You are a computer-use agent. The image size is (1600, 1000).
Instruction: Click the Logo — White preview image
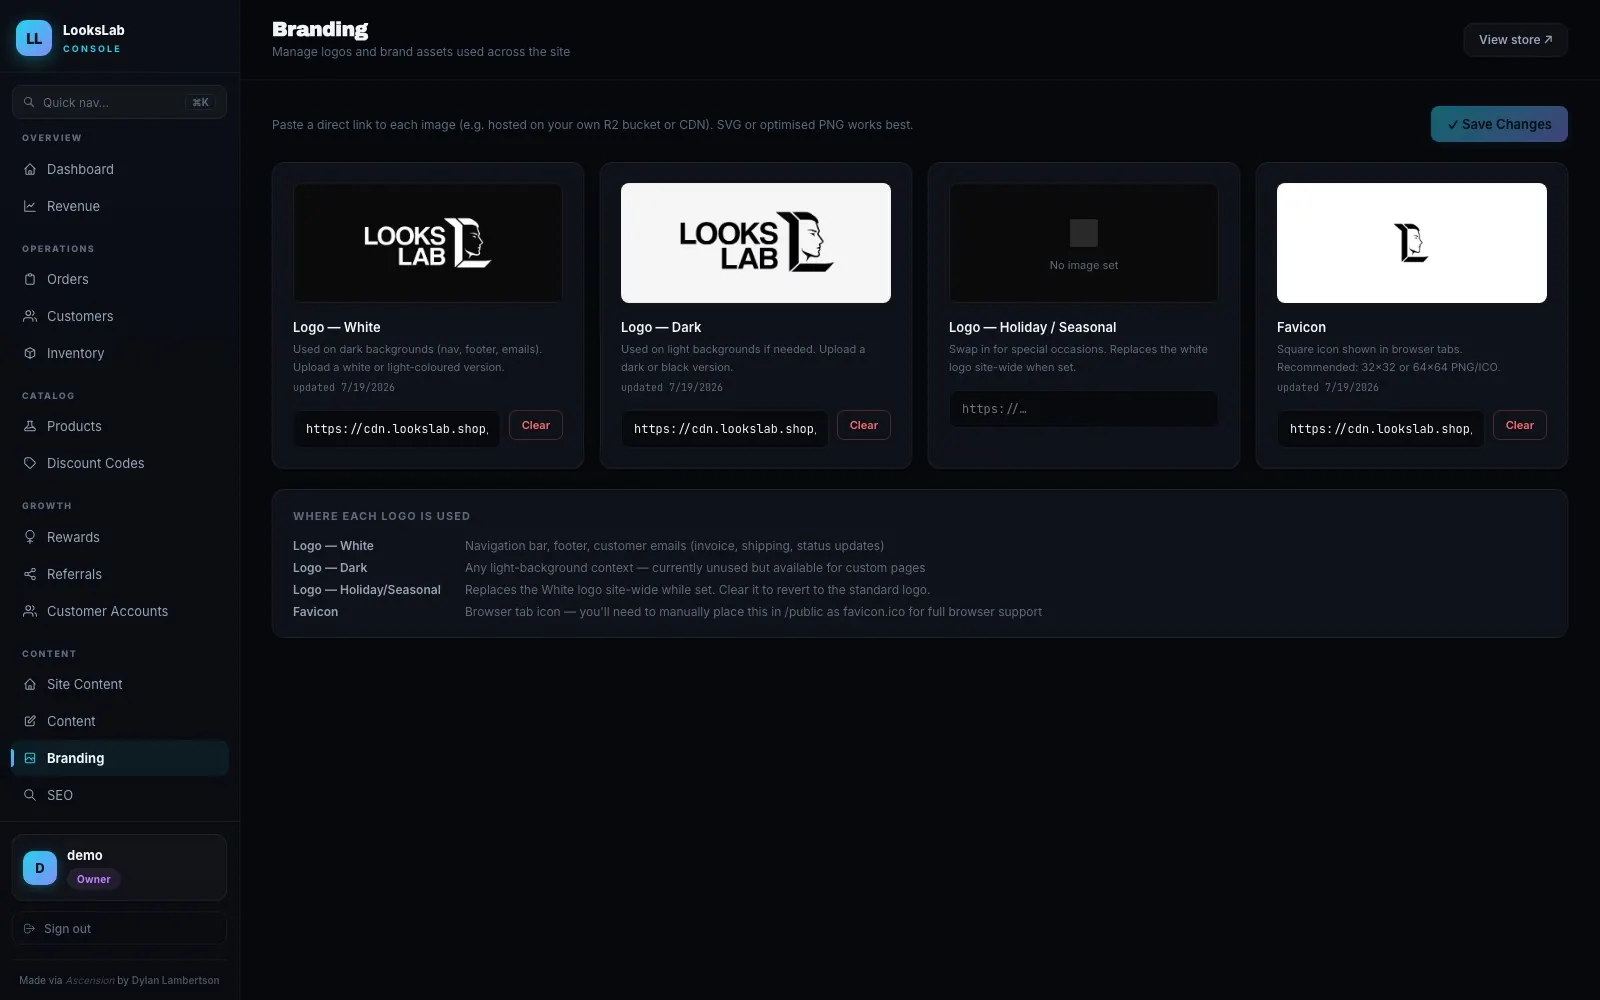point(428,243)
